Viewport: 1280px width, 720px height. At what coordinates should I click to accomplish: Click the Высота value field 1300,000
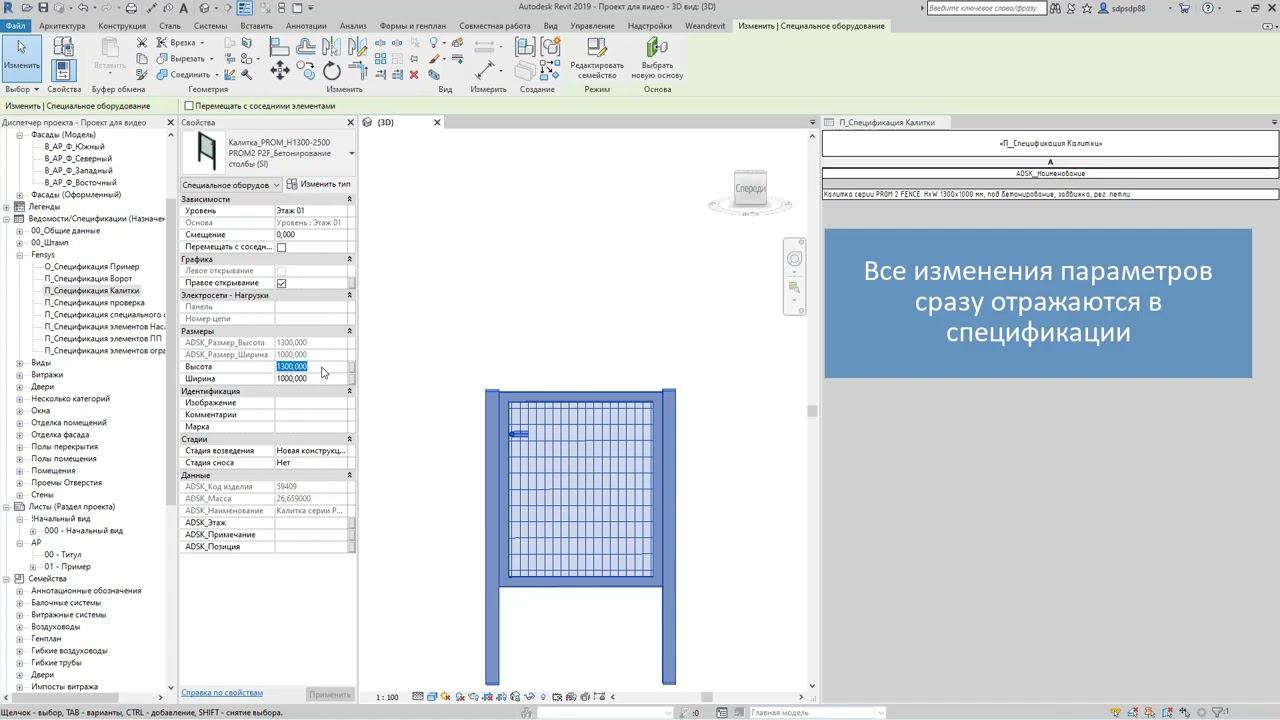[x=311, y=367]
